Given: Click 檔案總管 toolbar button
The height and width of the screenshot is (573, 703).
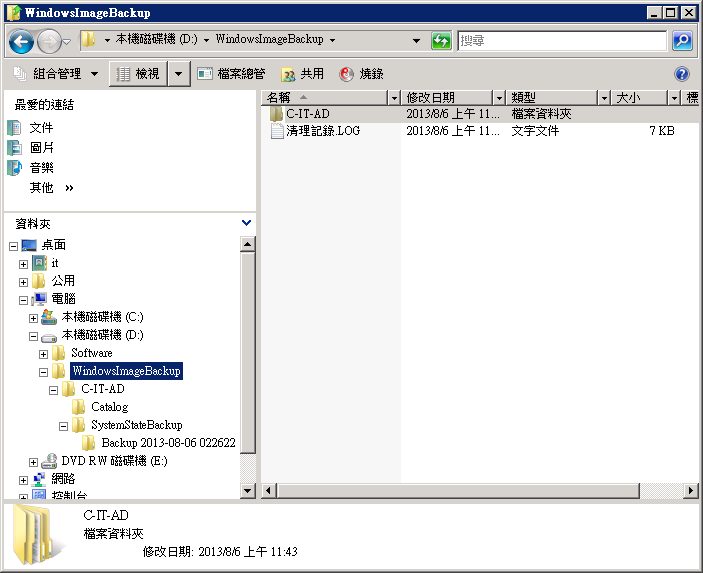Looking at the screenshot, I should (231, 74).
